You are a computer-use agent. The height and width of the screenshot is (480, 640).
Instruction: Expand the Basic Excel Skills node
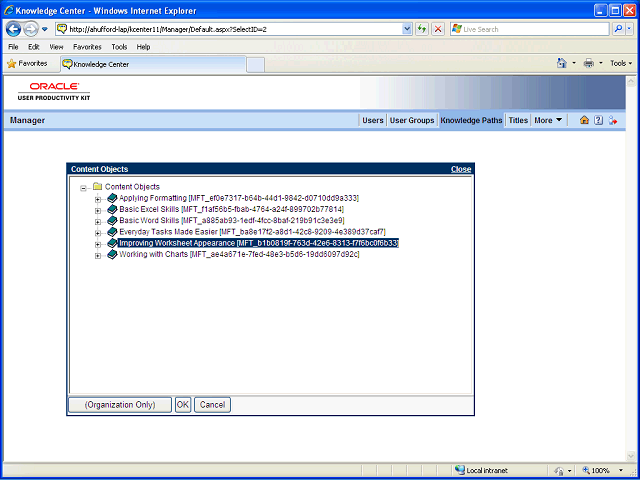(x=98, y=211)
